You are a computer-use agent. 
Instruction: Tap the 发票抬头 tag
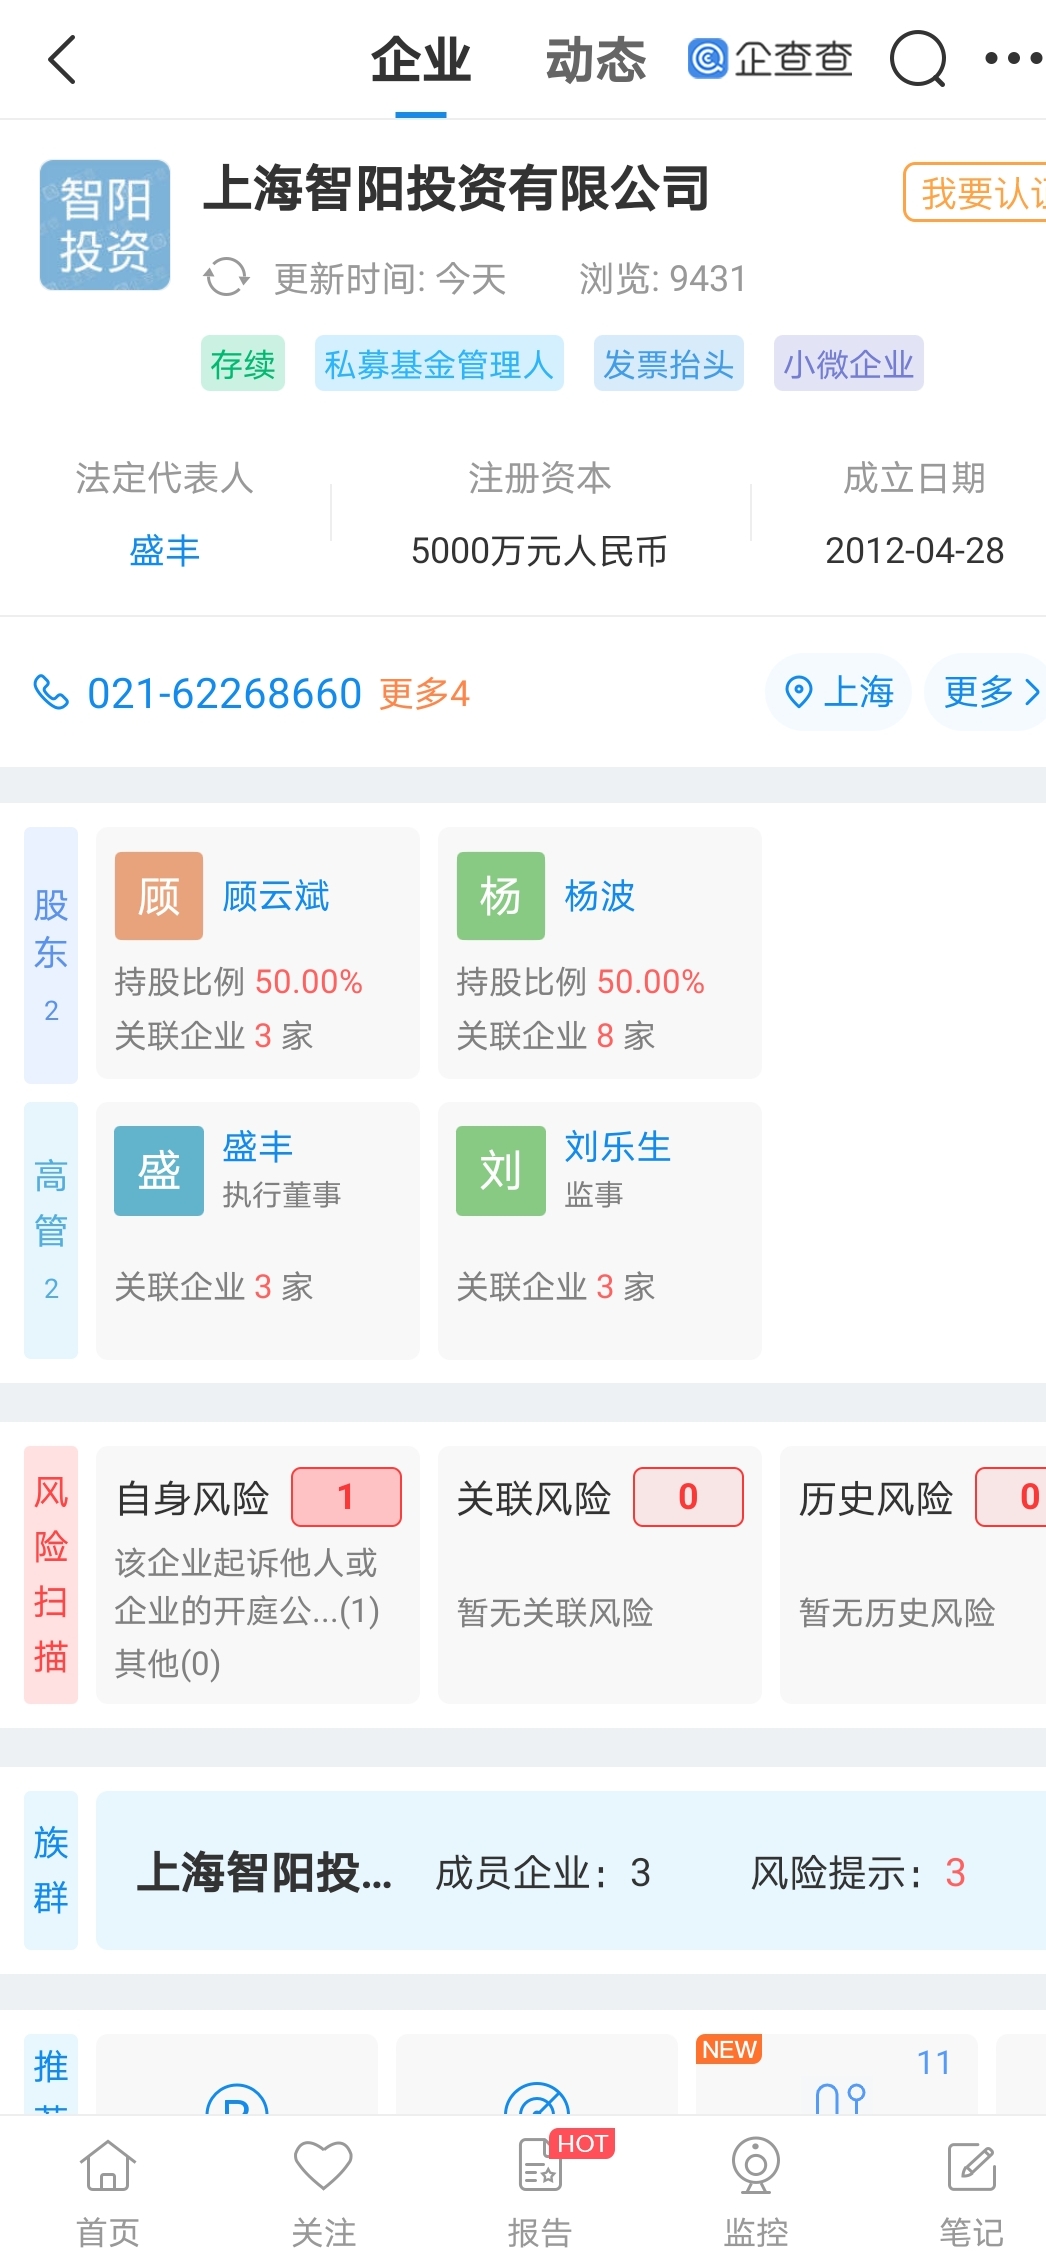[668, 364]
